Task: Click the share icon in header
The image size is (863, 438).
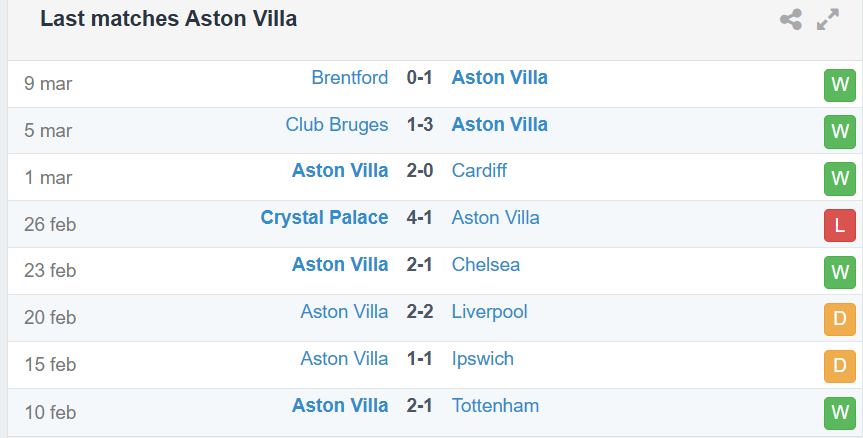Action: click(790, 19)
